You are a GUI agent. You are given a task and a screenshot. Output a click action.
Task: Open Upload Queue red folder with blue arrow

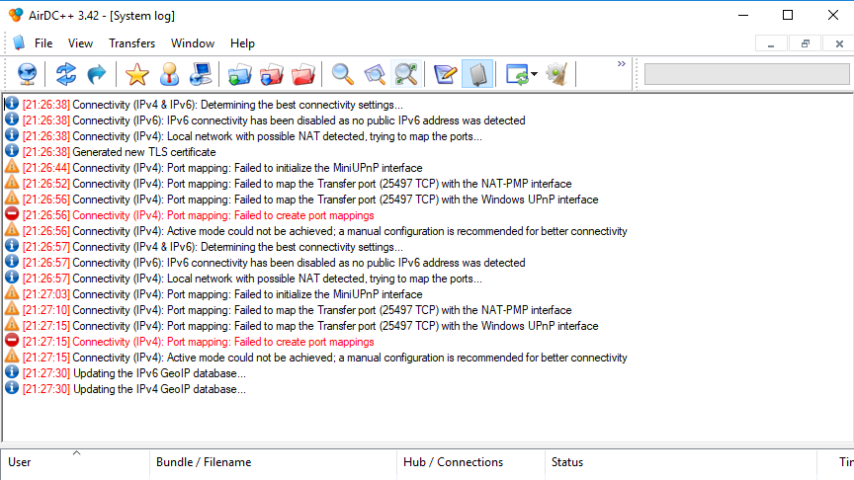(x=271, y=75)
